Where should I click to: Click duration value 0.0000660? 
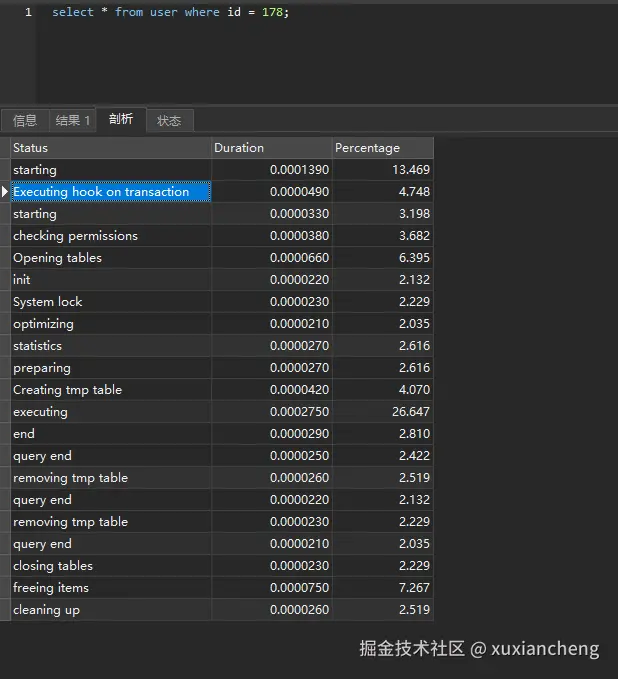pos(299,258)
